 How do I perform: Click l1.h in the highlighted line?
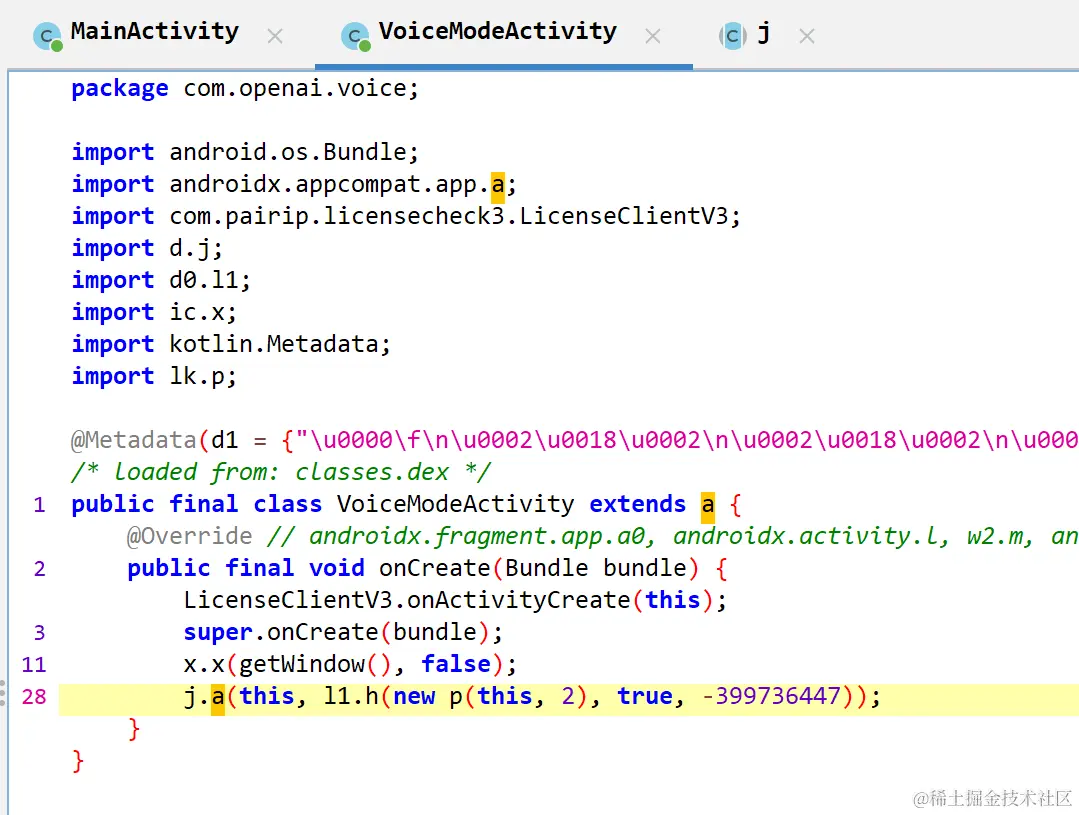pos(351,696)
